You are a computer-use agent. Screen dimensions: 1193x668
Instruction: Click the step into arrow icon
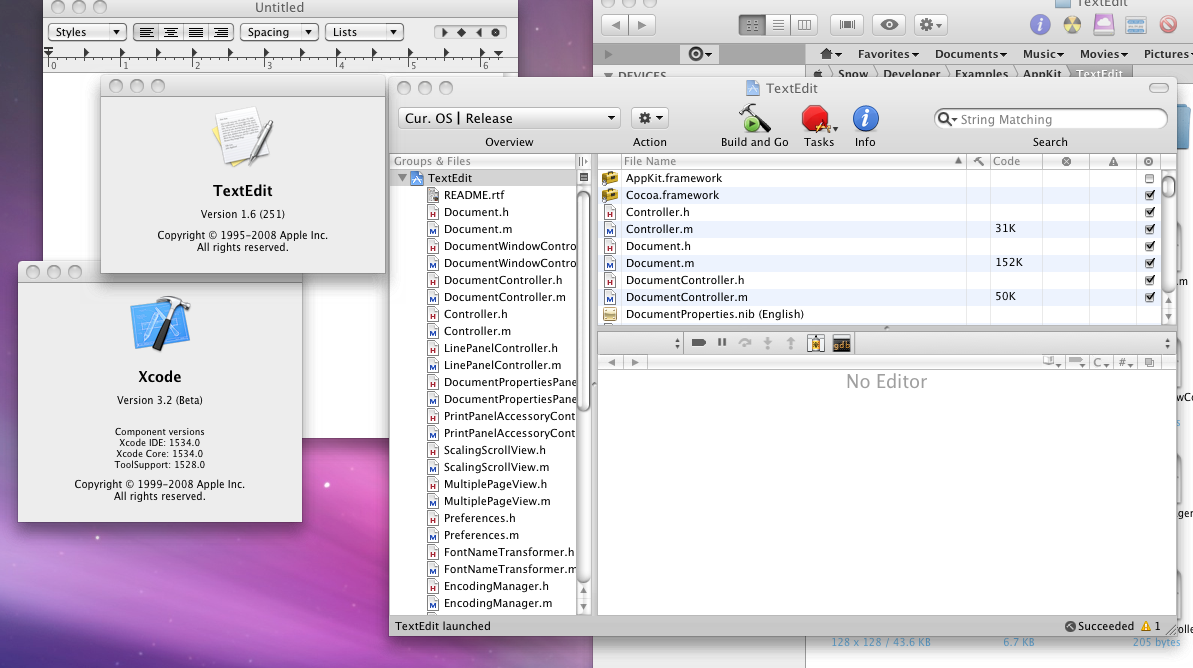pyautogui.click(x=768, y=343)
